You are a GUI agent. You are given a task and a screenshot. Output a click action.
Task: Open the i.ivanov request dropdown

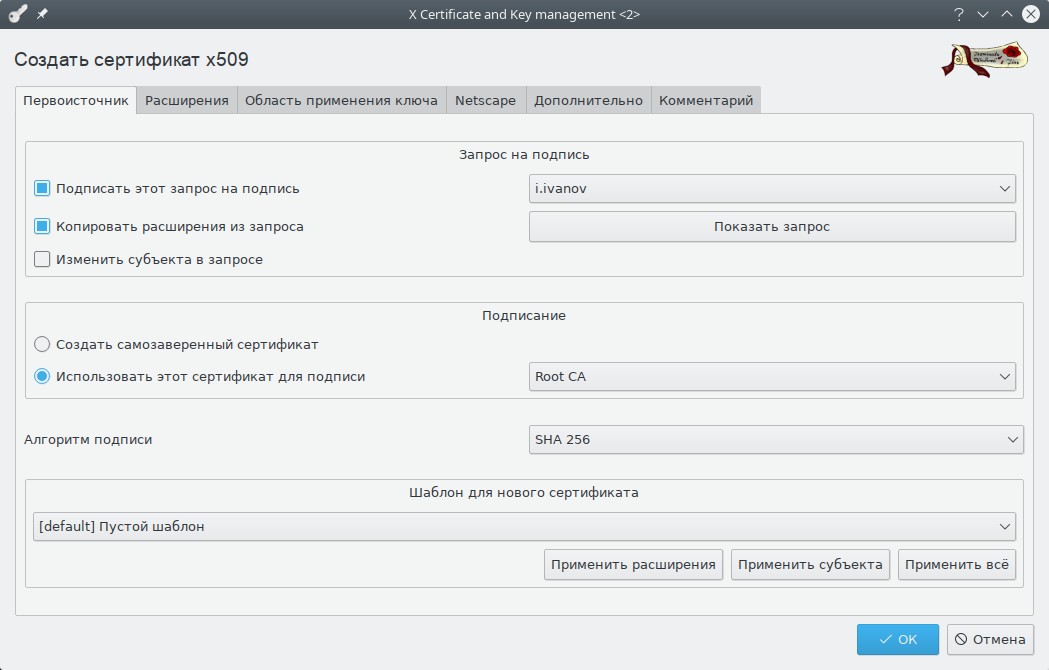coord(771,188)
